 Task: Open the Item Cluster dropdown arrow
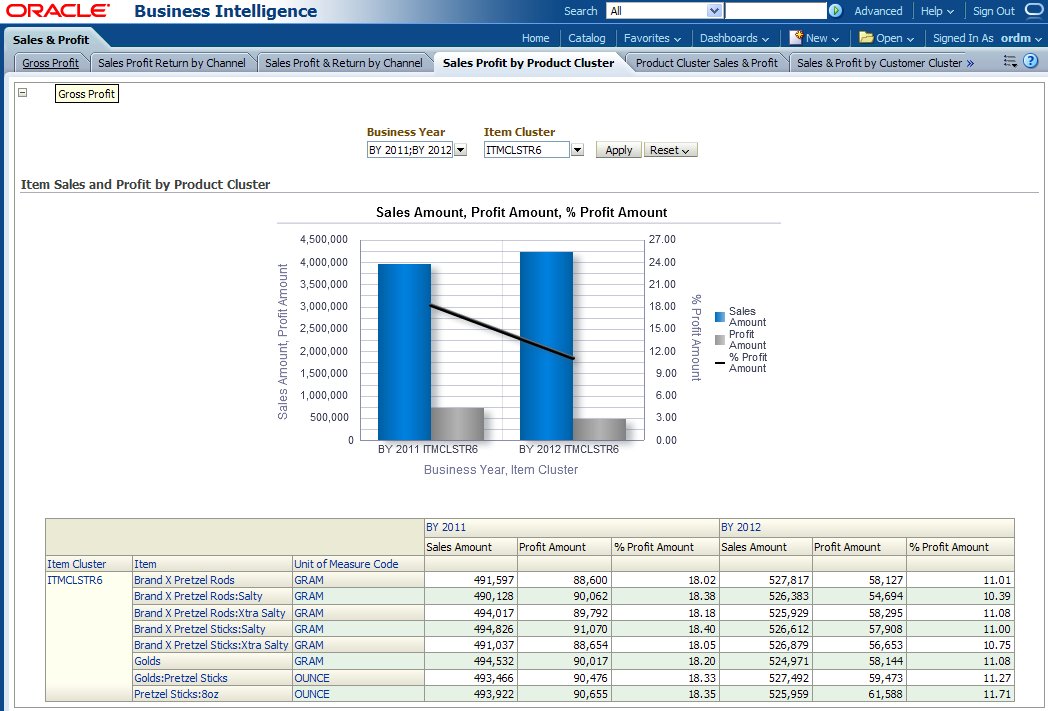click(x=577, y=150)
